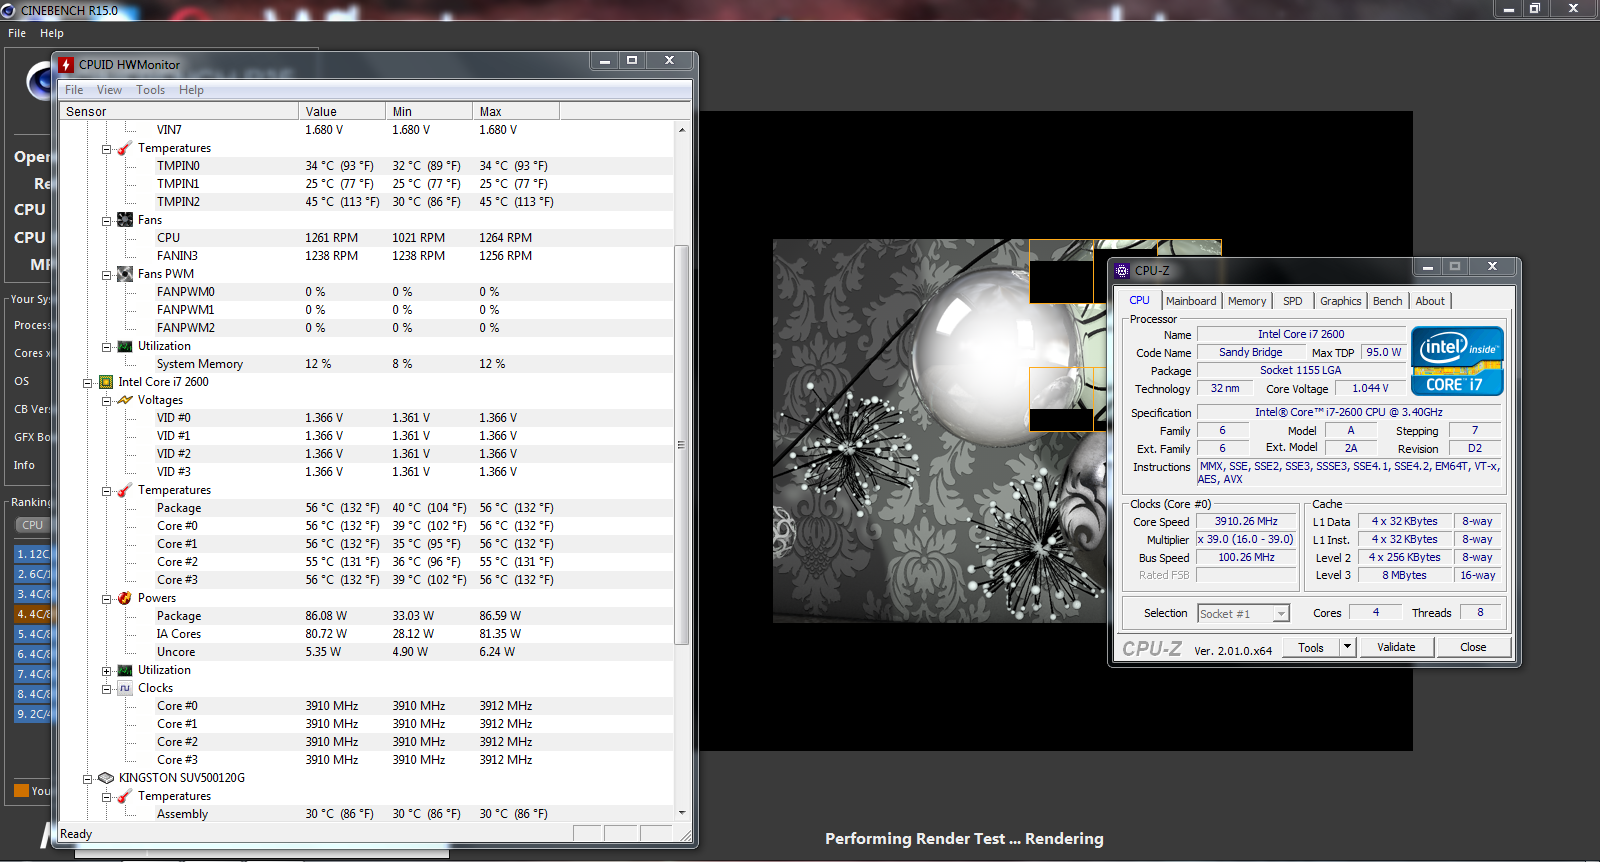Click the Cinebench title bar icon
The image size is (1600, 862).
8,10
